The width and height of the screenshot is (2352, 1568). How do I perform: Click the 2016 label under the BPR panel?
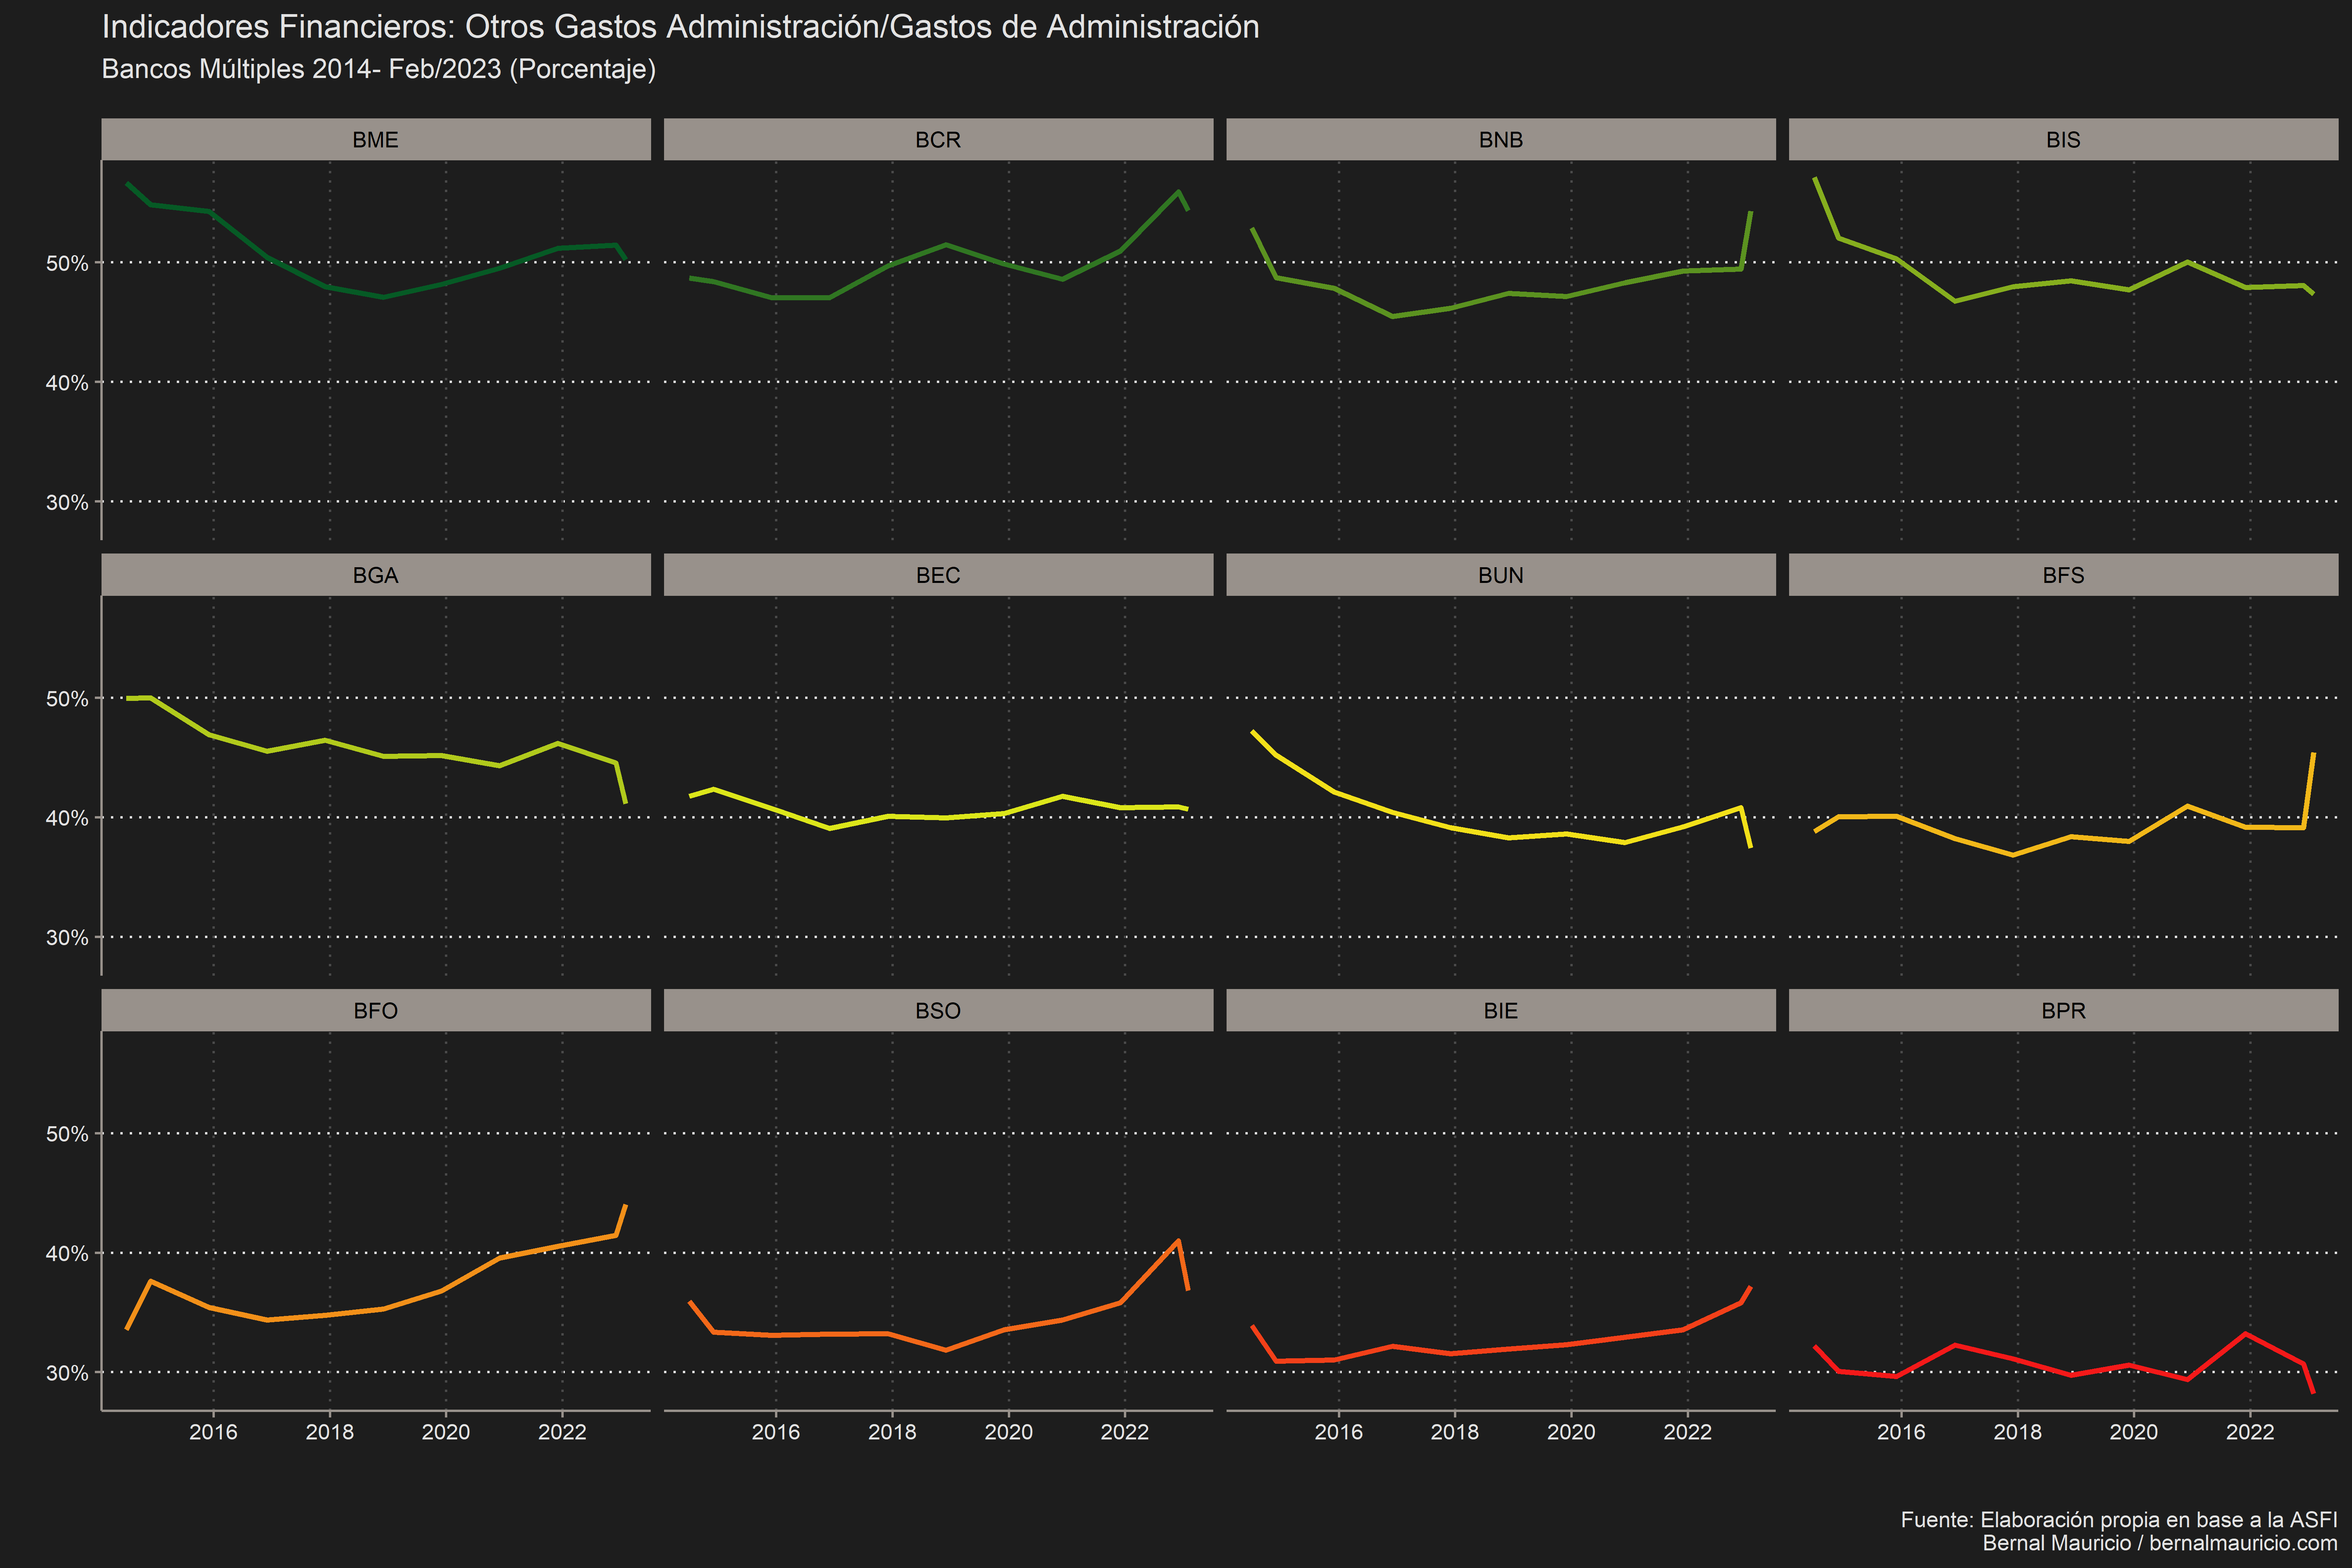(1901, 1432)
